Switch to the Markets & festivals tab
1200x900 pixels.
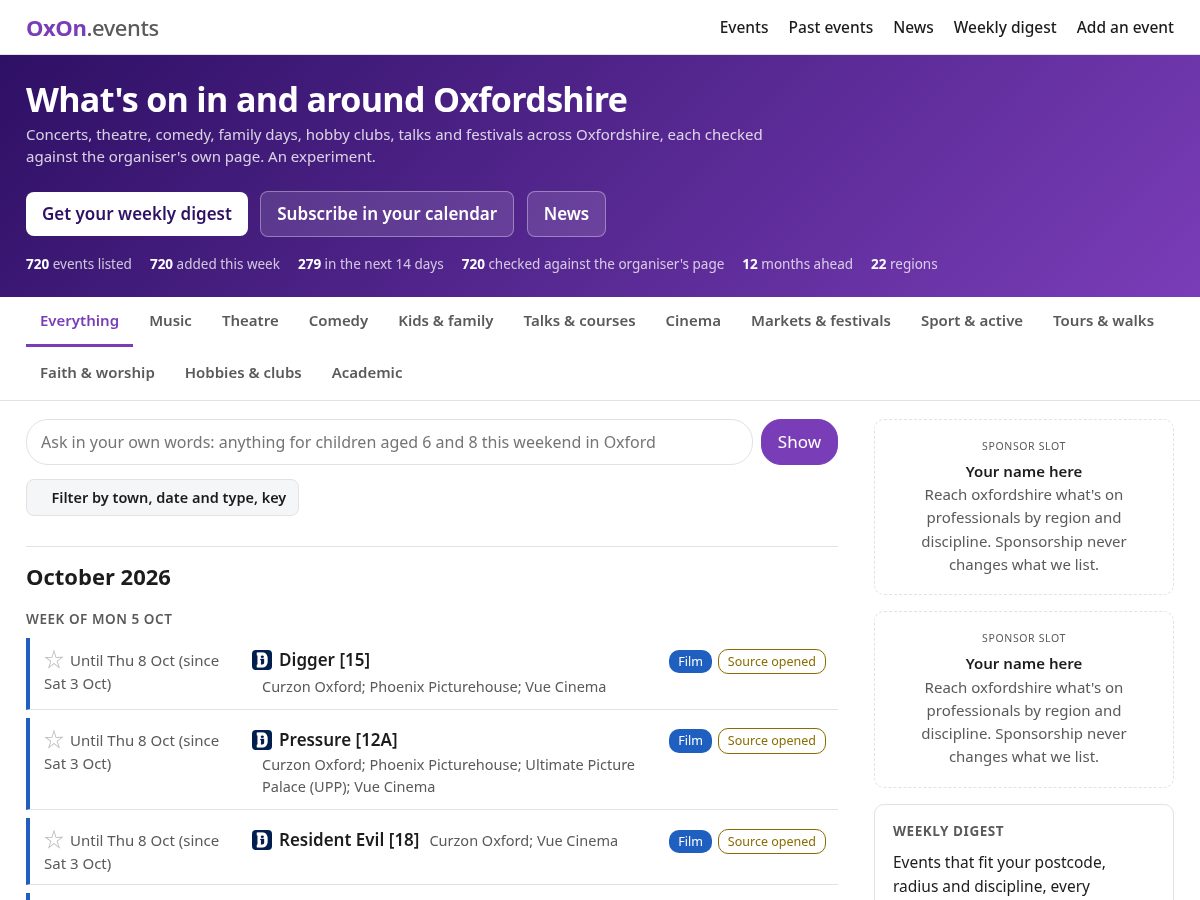821,321
